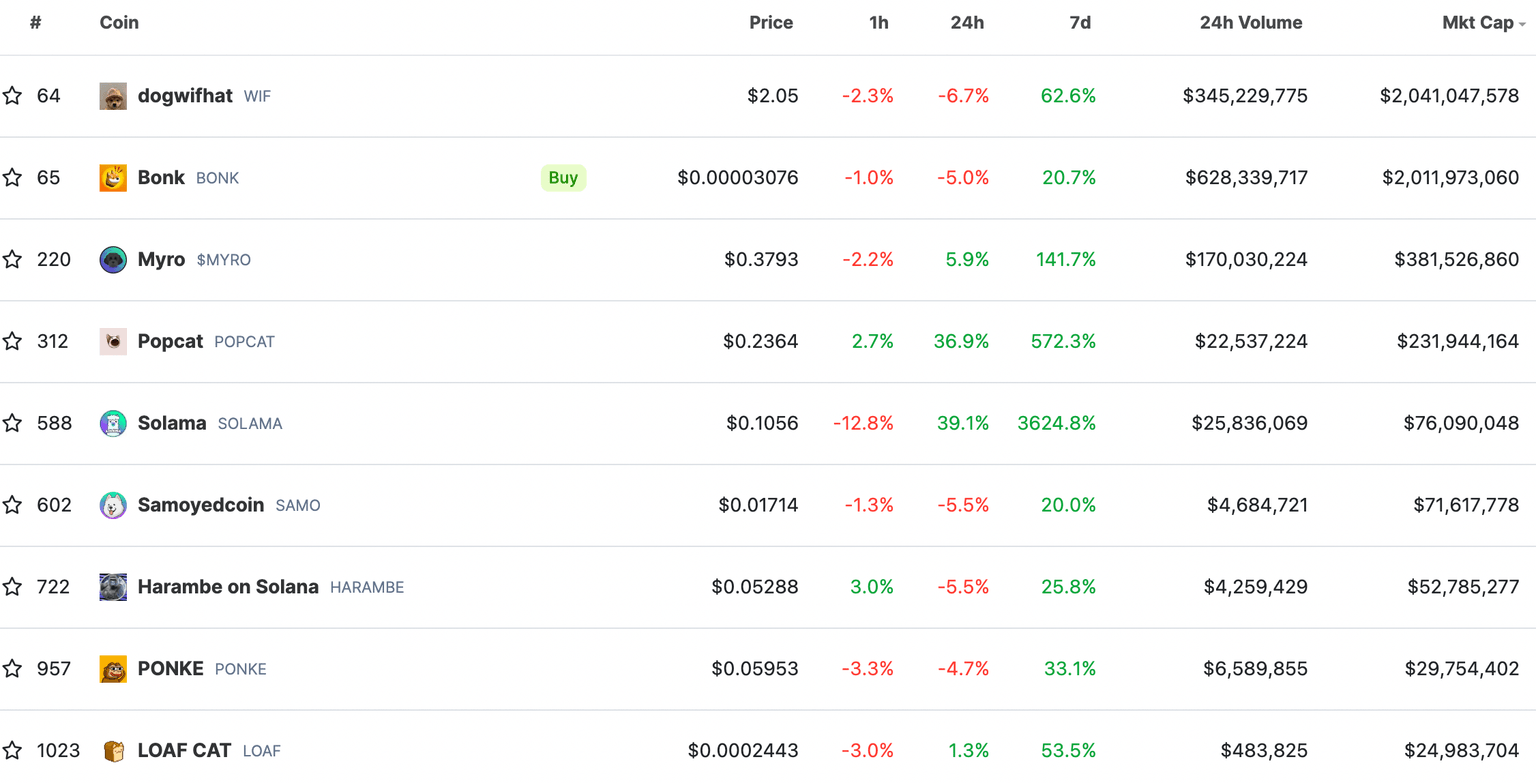Click the Bonk coin logo
The height and width of the screenshot is (783, 1536).
click(113, 178)
